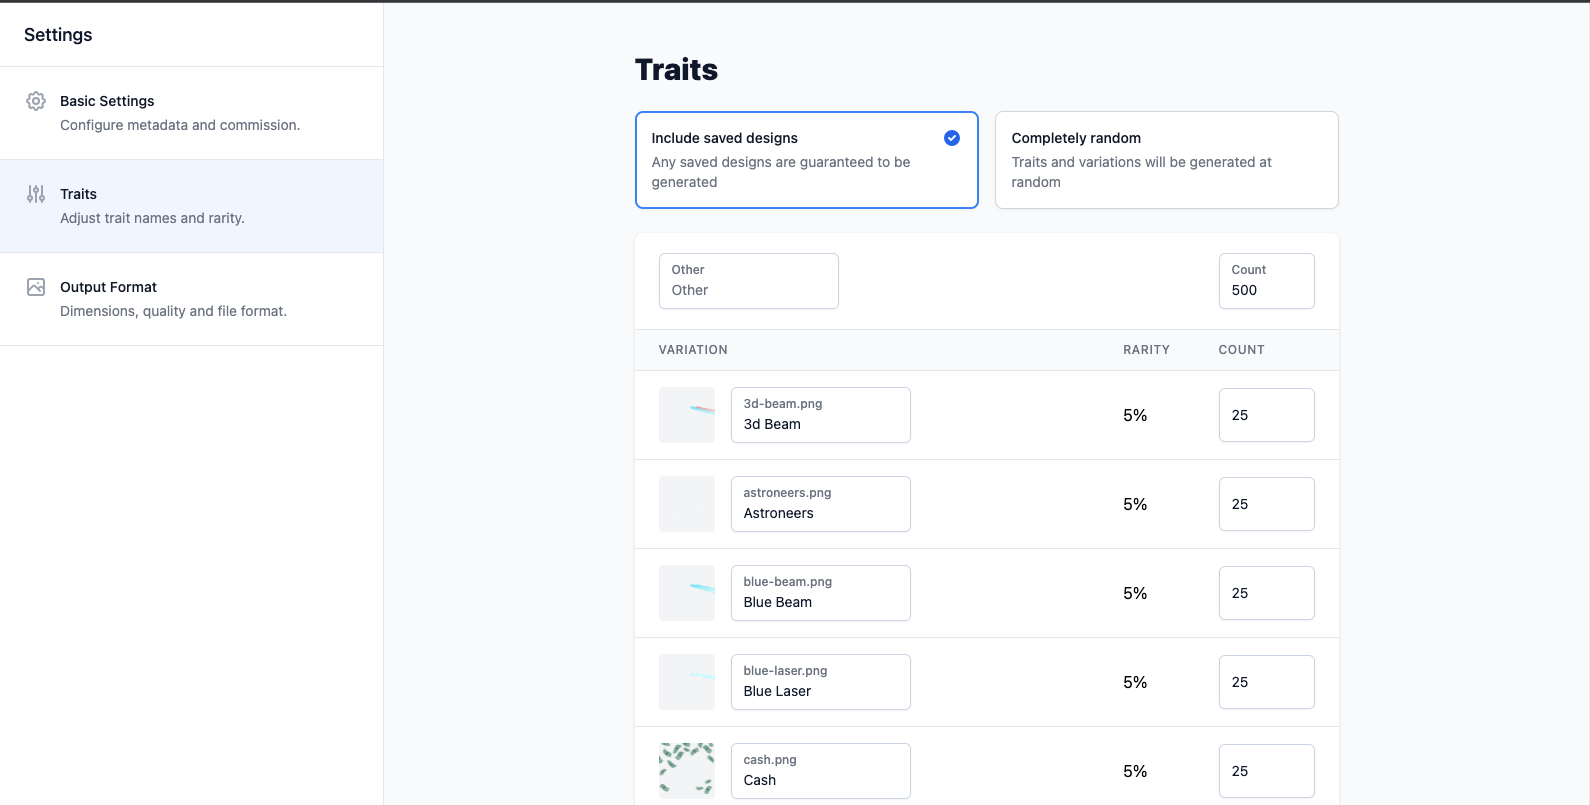Click the 5% rarity of Blue Laser
Screen dimensions: 1590x805
tap(1135, 682)
